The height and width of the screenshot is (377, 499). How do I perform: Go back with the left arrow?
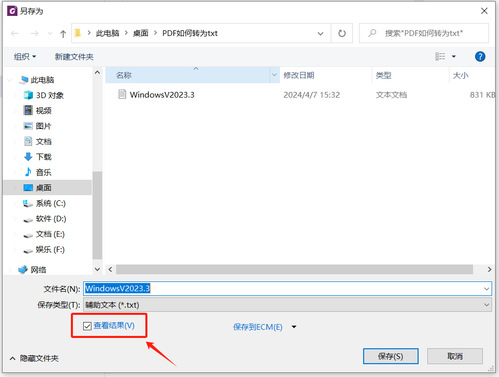tap(15, 33)
